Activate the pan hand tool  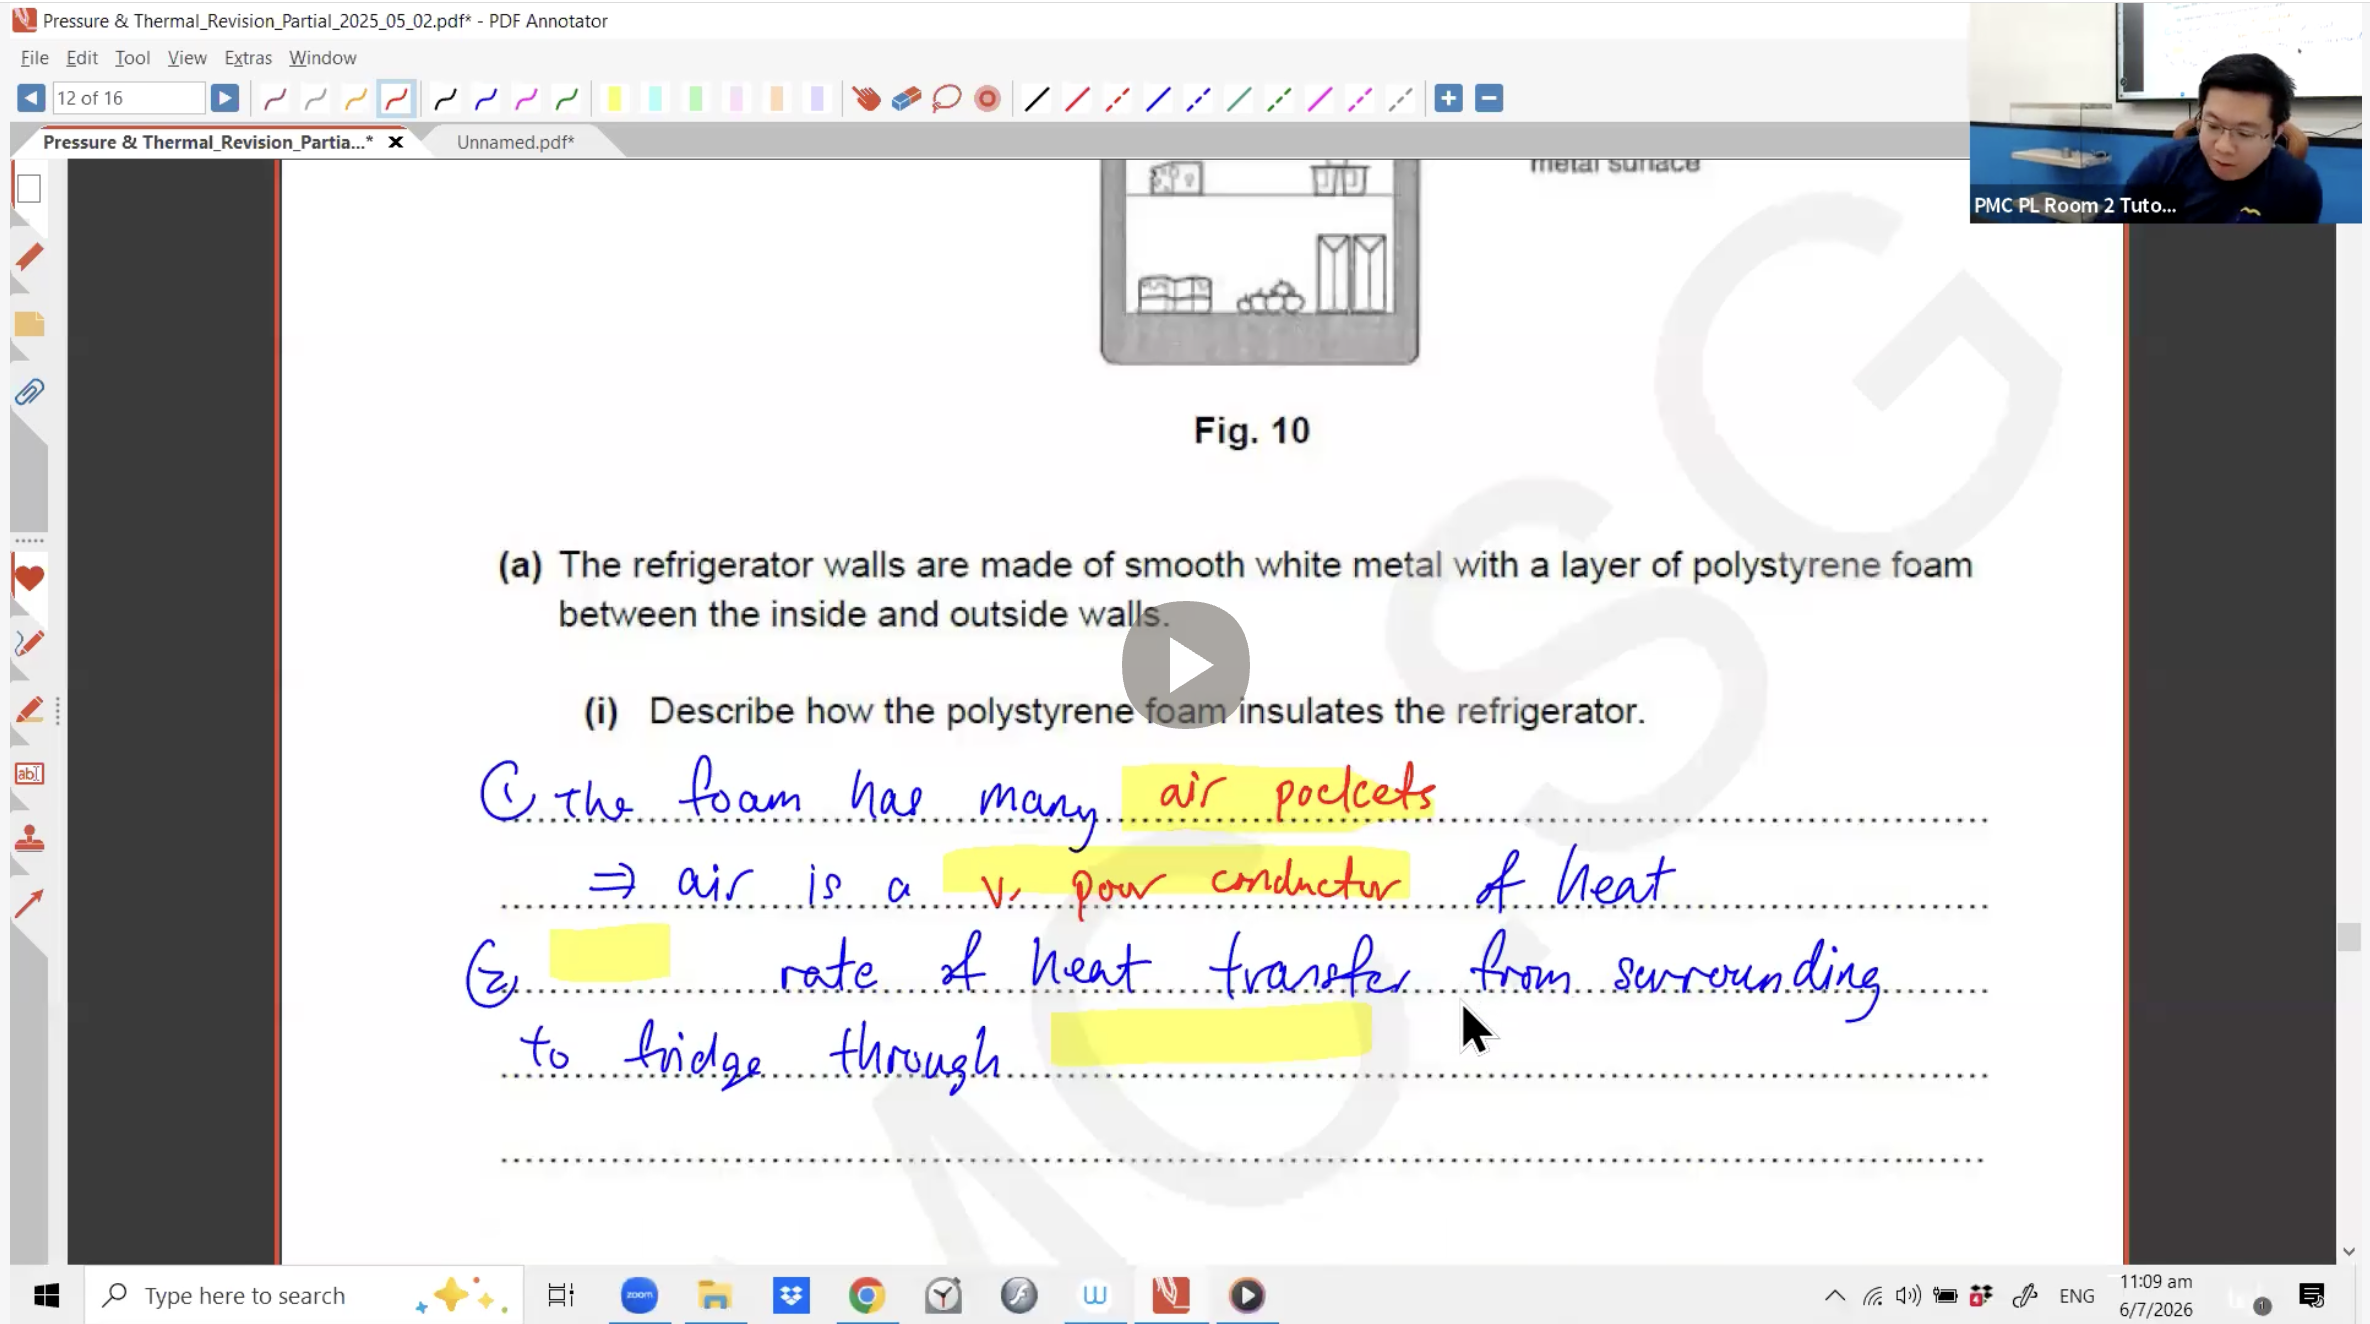(866, 98)
